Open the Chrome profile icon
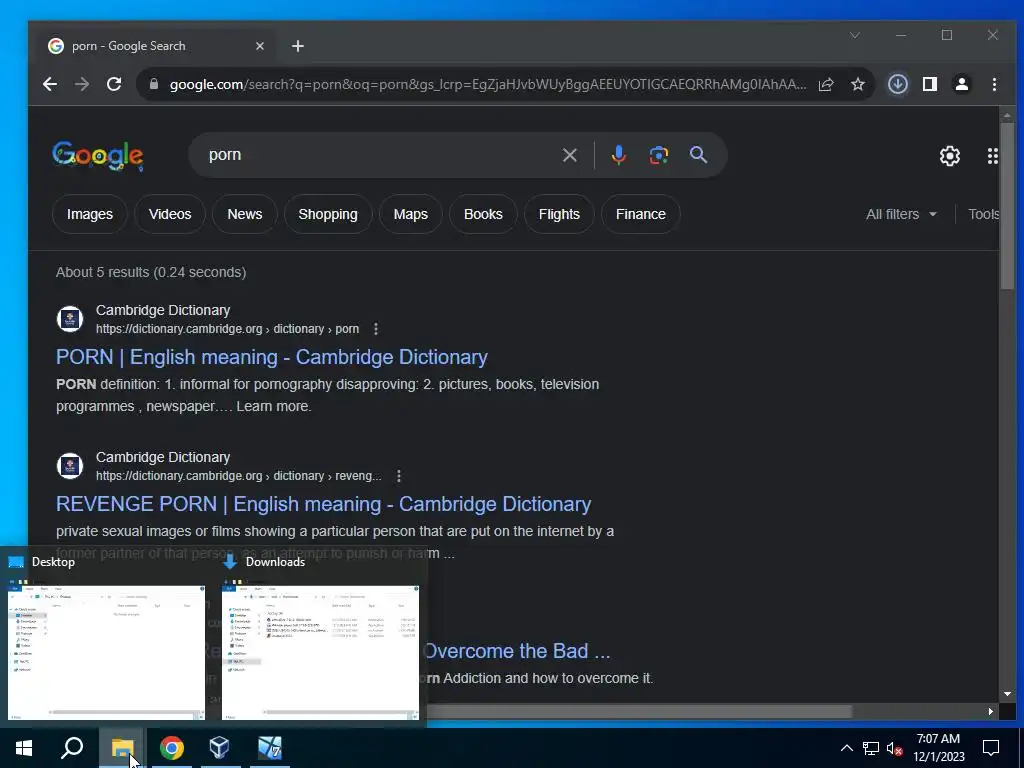Screen dimensions: 1024x768 [x=961, y=84]
